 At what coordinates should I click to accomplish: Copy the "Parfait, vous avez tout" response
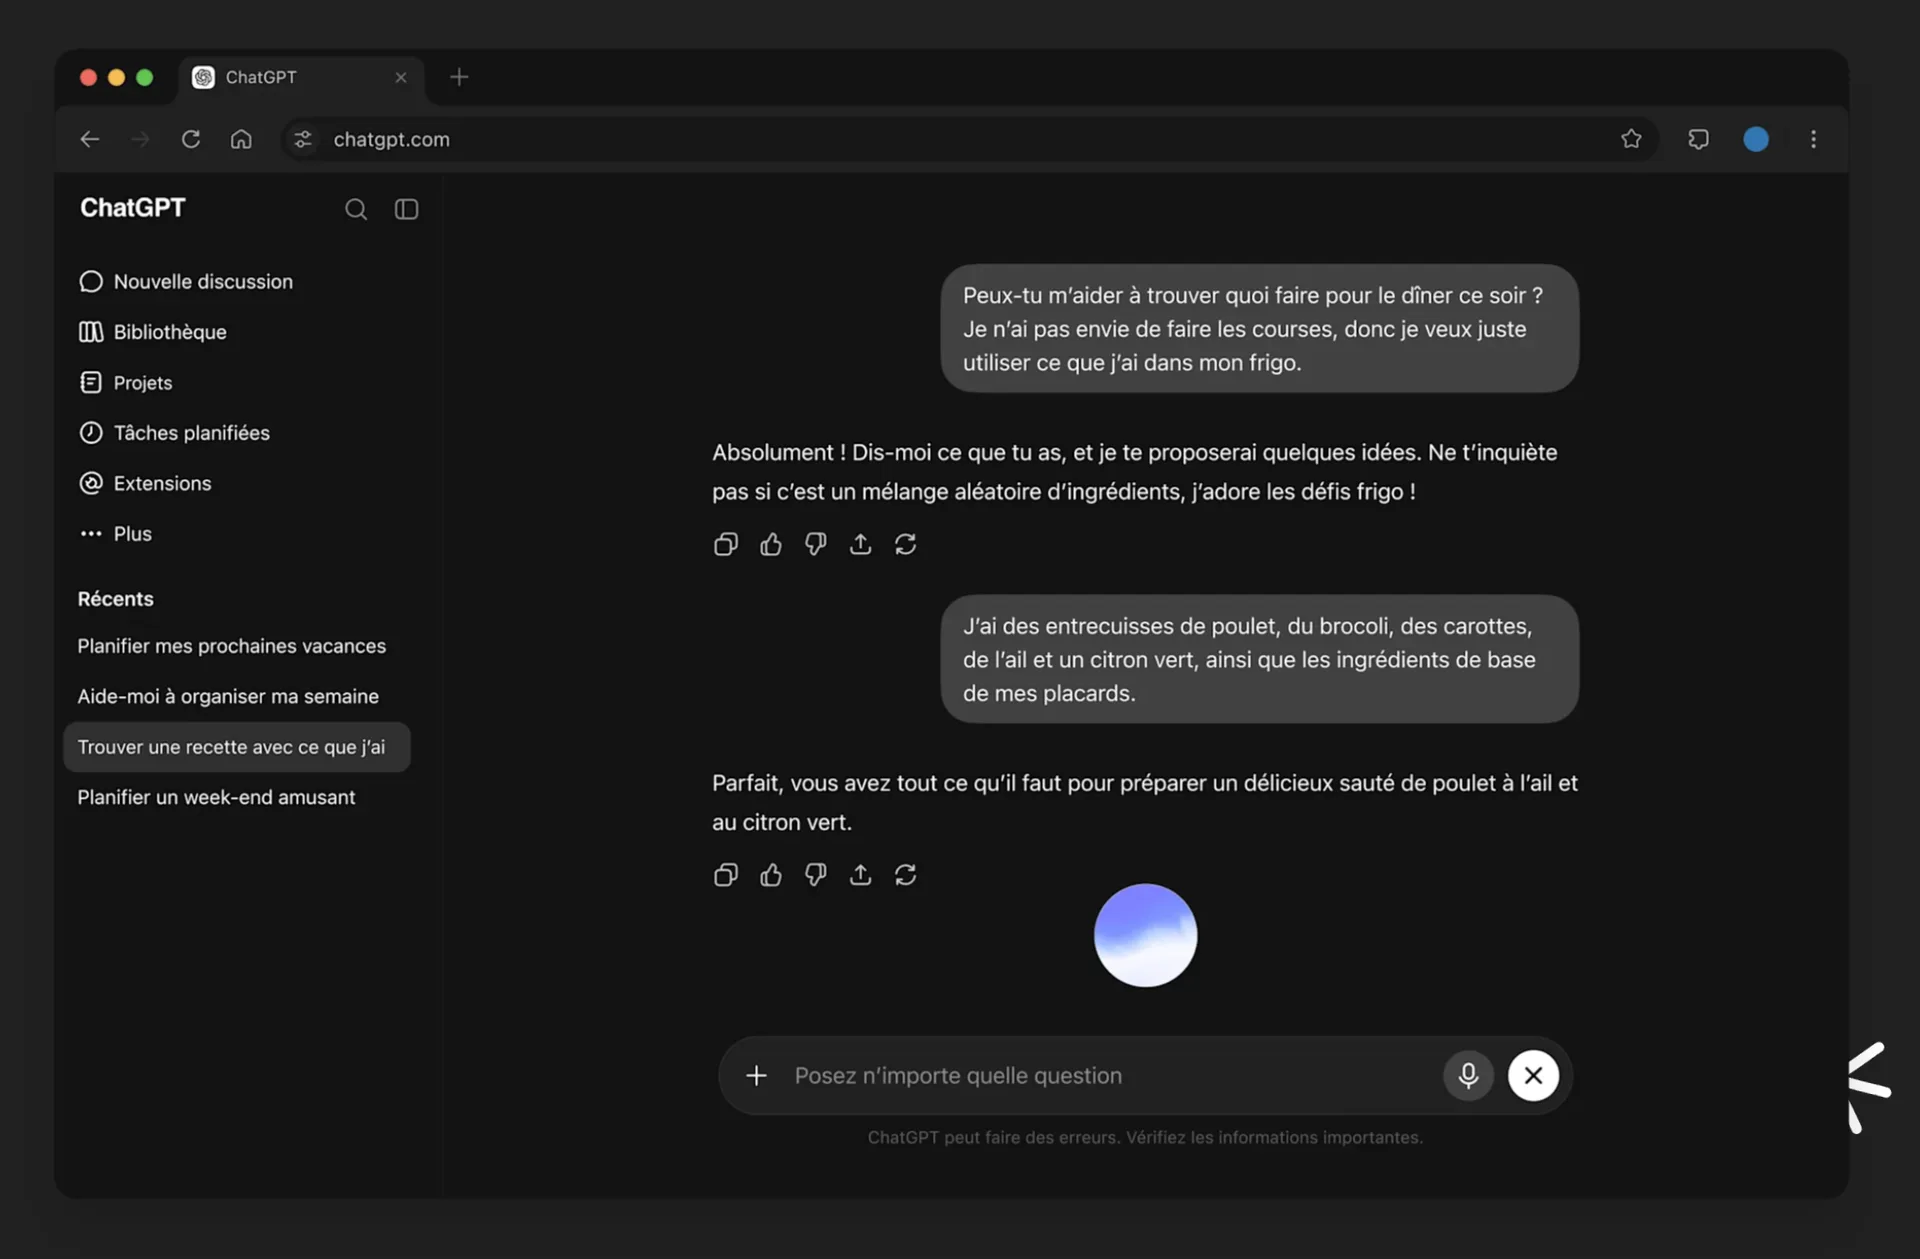click(726, 875)
